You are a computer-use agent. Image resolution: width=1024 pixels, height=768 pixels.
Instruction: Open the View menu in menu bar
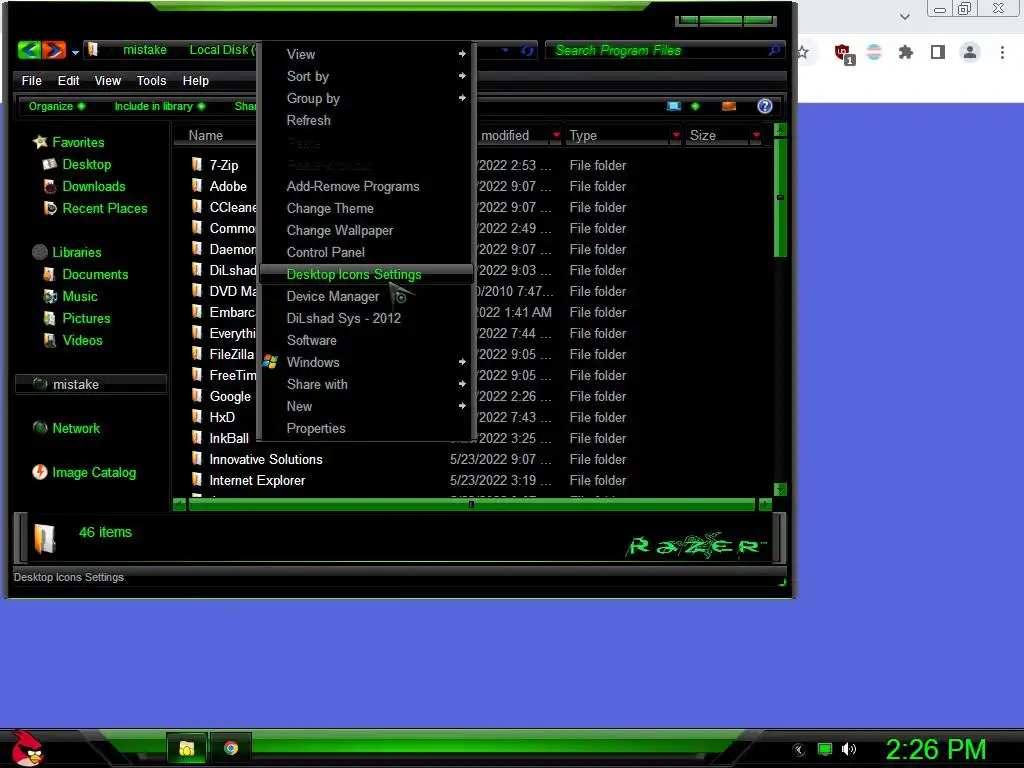click(x=108, y=80)
